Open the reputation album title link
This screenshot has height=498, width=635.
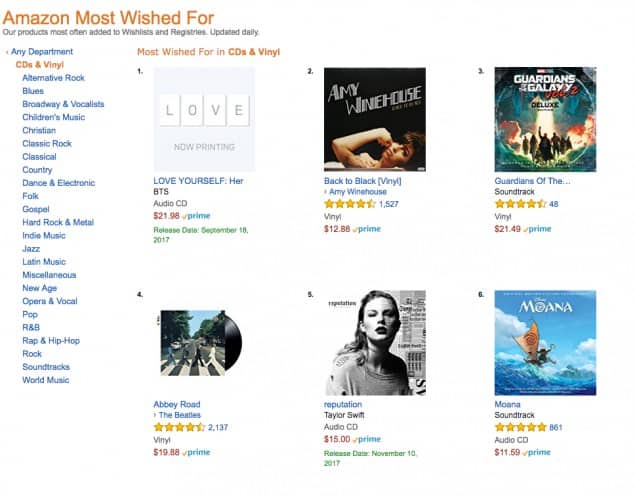pyautogui.click(x=343, y=404)
